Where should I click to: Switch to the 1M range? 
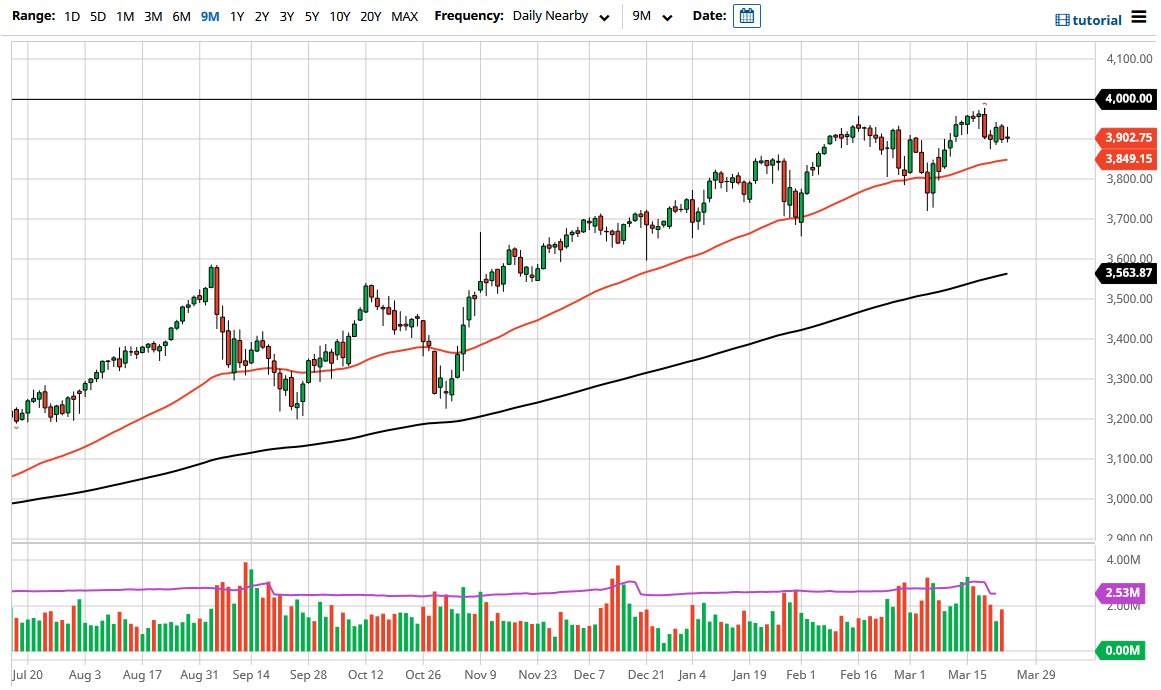(125, 16)
